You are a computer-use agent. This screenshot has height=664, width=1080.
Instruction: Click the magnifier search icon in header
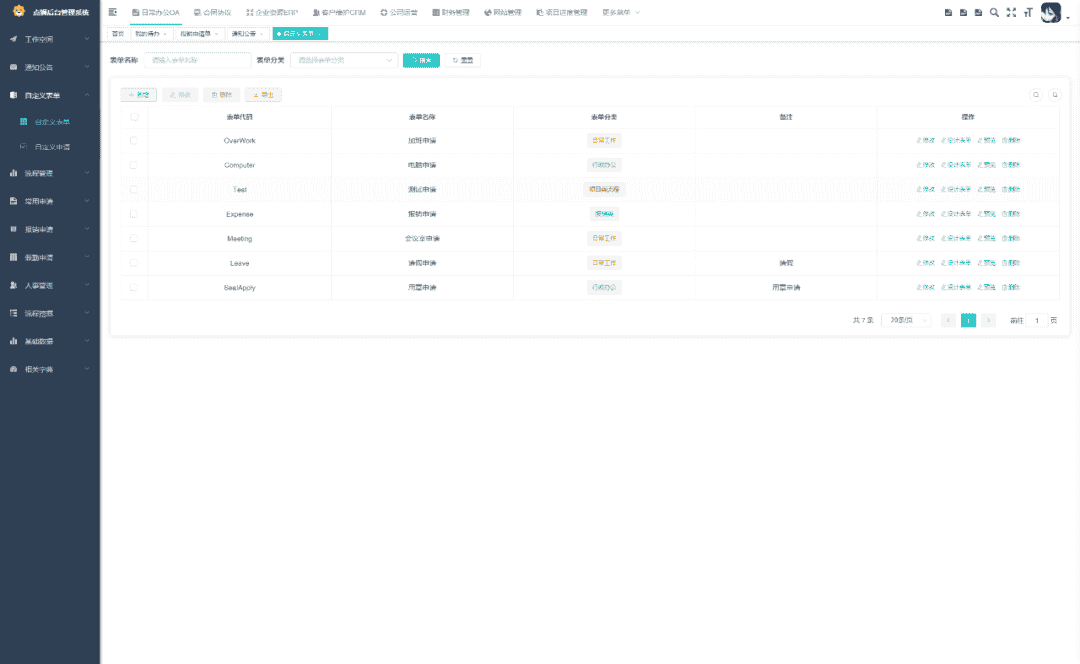(993, 12)
